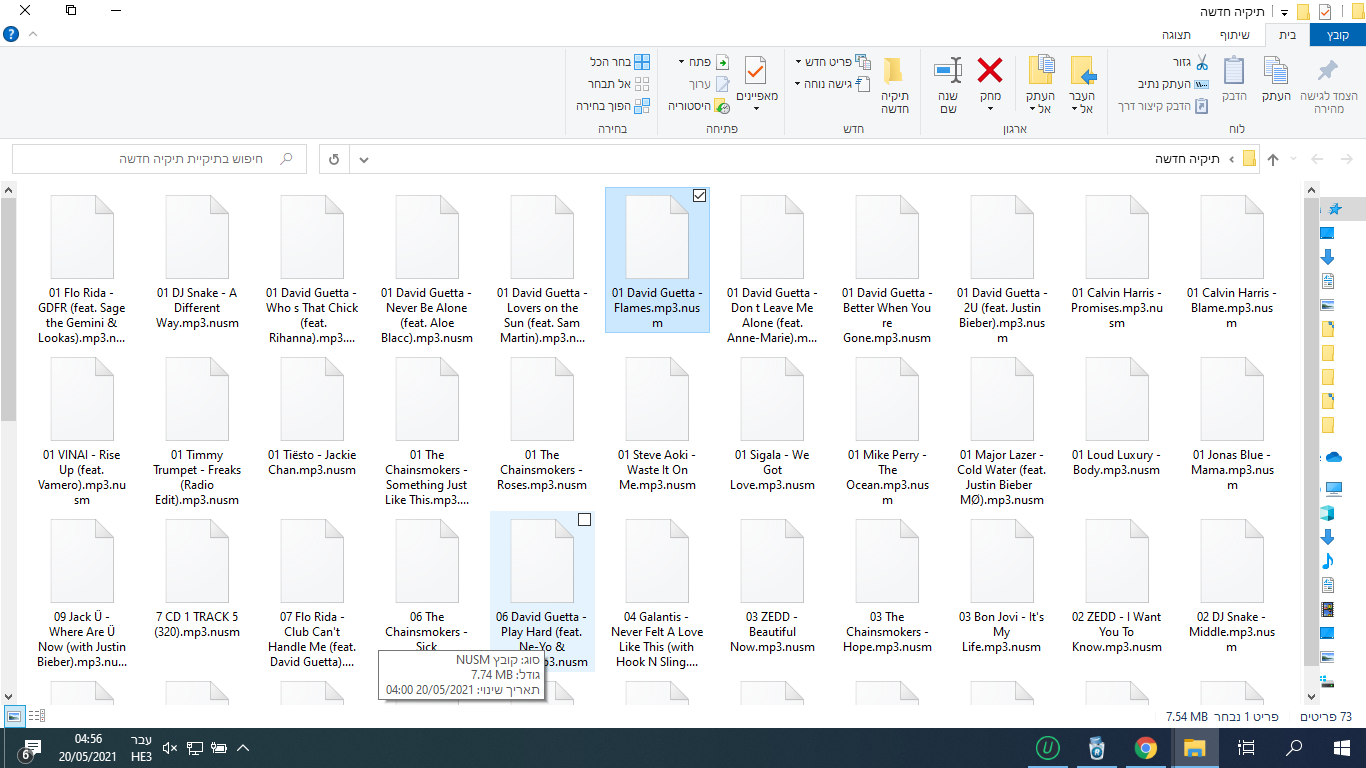Switch to the Home (בית) tab
This screenshot has width=1366, height=768.
(x=1288, y=34)
